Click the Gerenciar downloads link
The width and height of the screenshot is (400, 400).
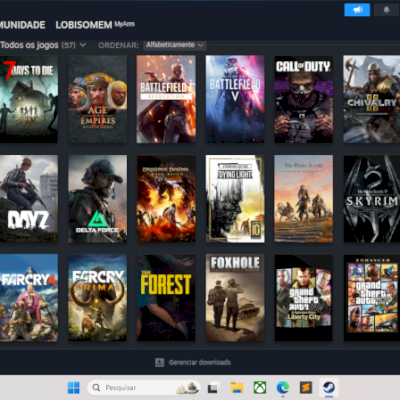coord(200,362)
